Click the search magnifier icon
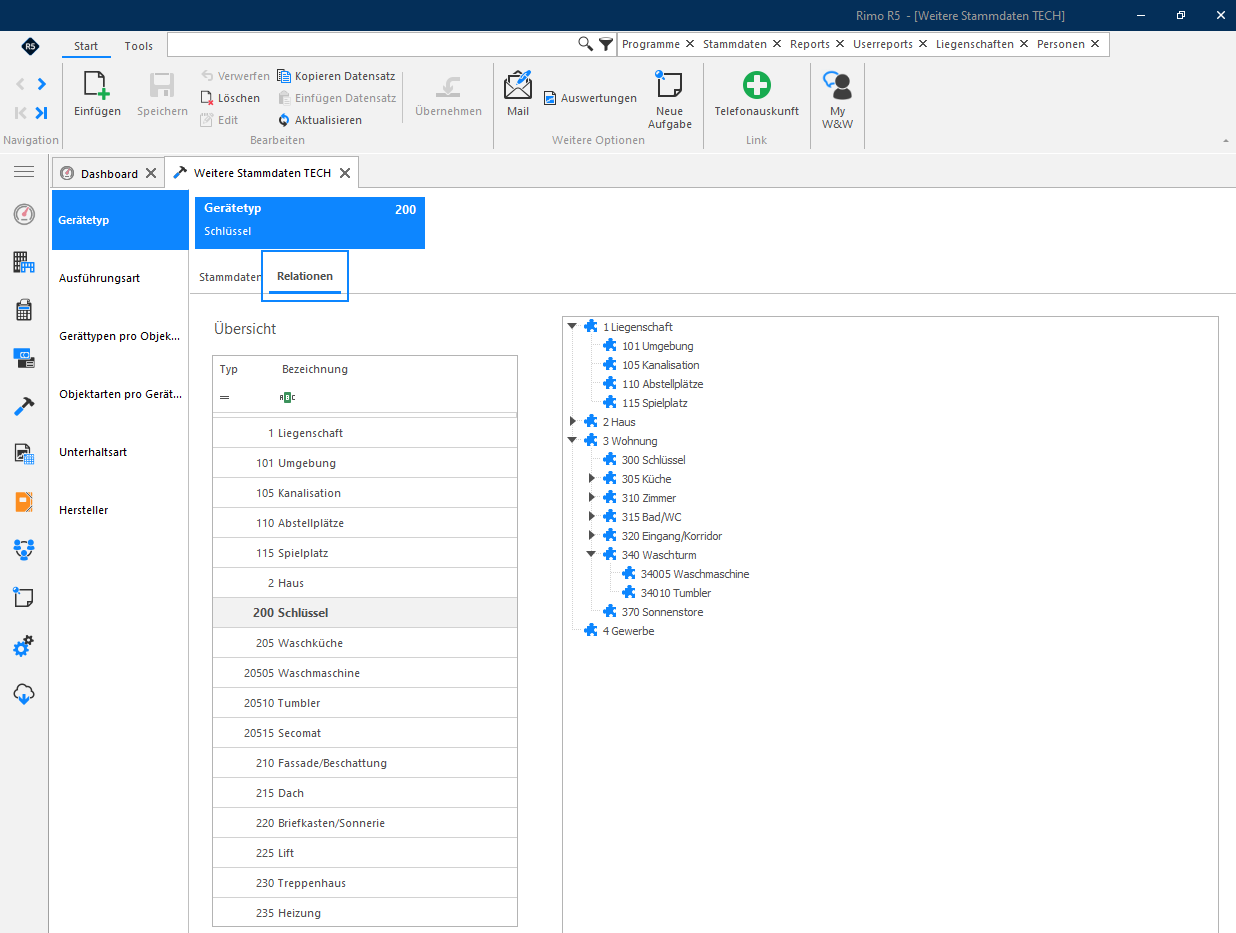 click(586, 44)
